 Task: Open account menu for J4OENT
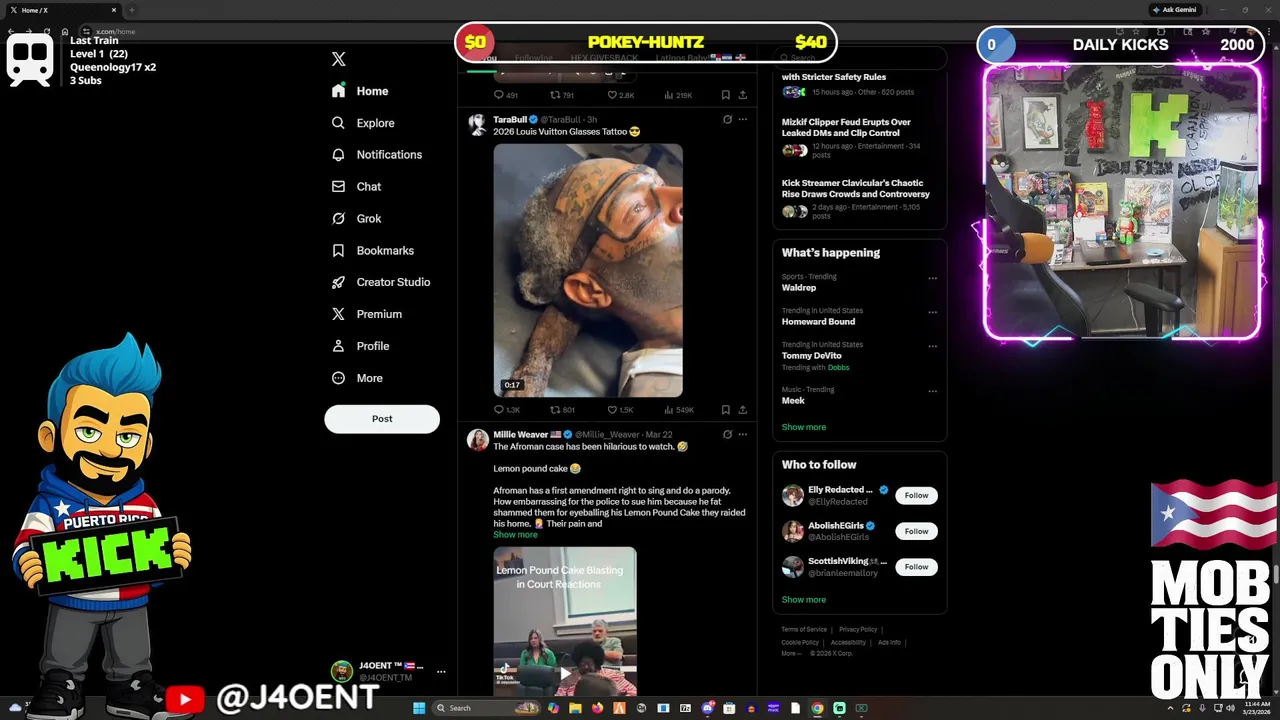[389, 671]
